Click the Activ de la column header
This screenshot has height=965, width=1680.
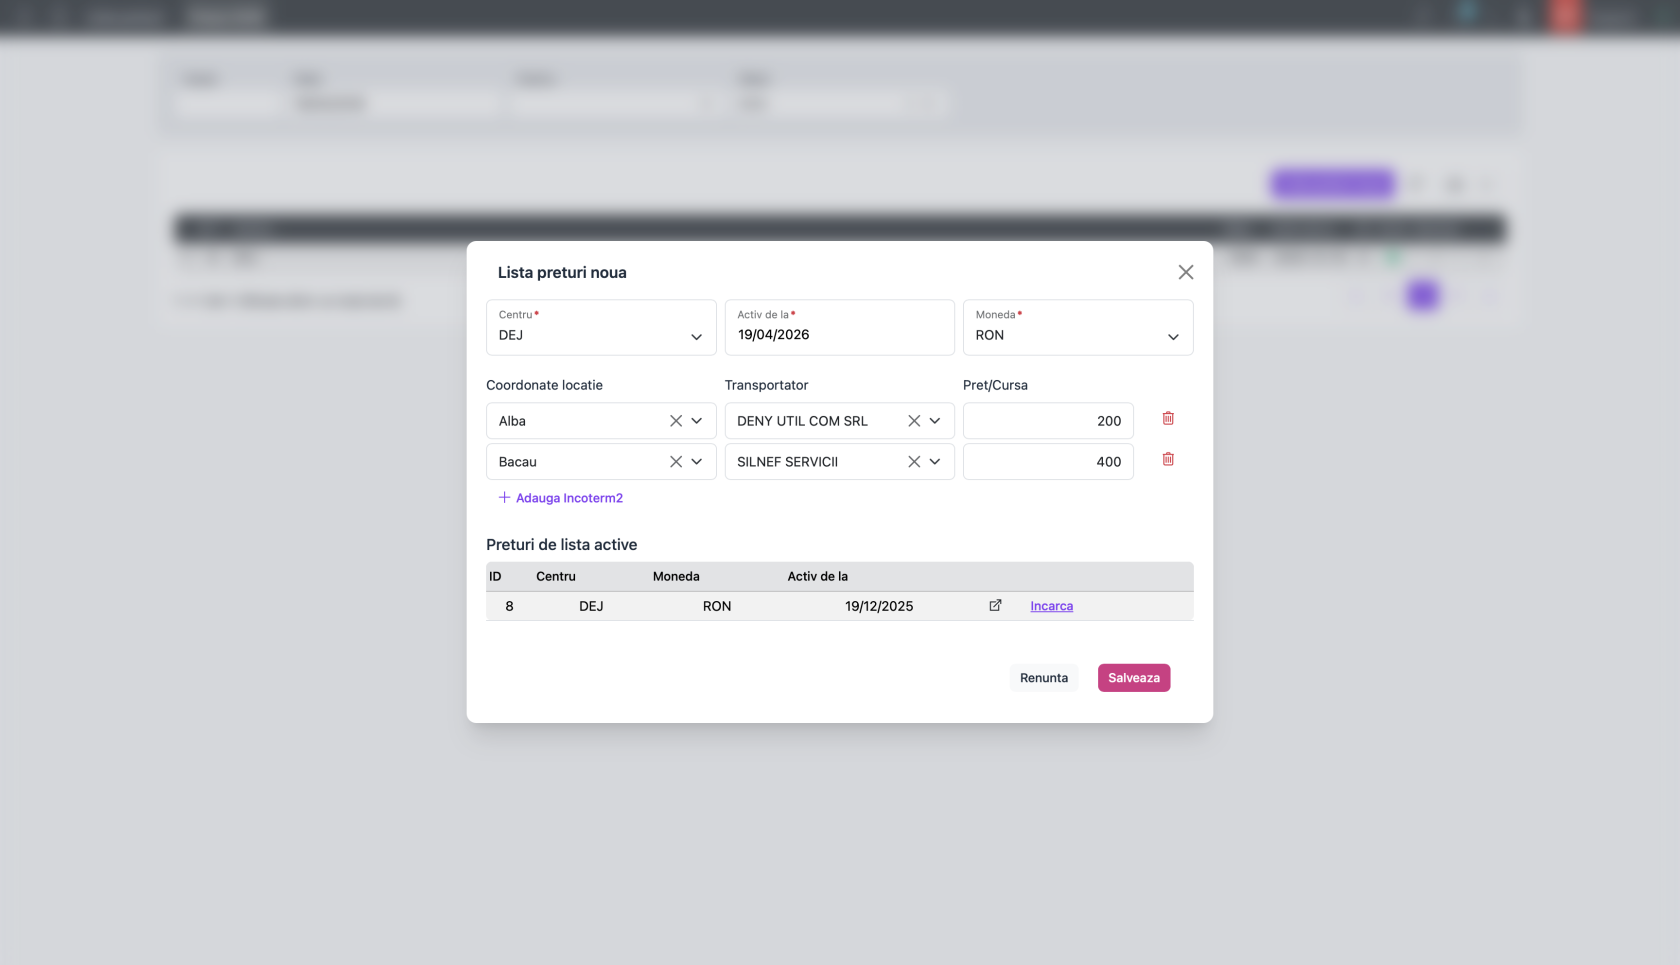click(818, 576)
